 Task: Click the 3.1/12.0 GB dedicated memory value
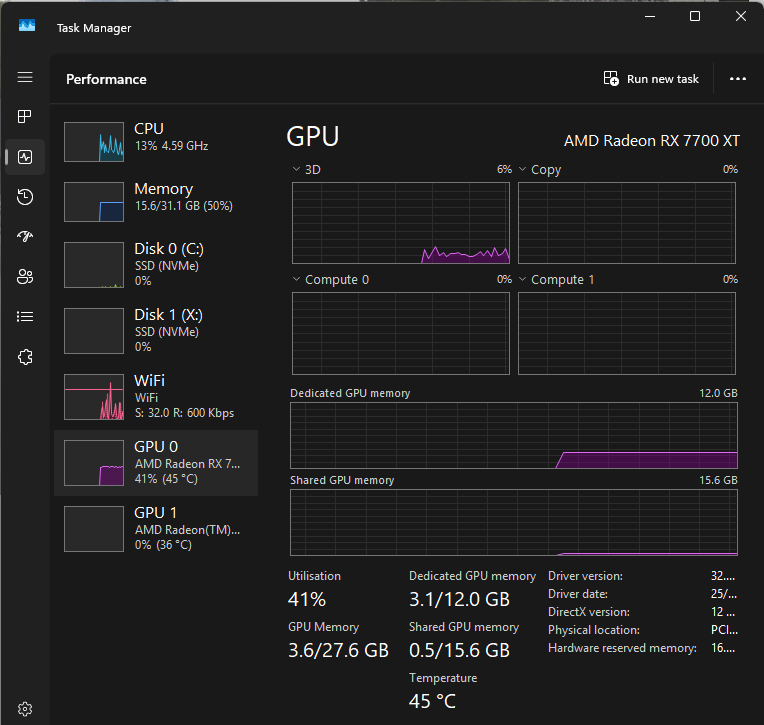click(459, 599)
